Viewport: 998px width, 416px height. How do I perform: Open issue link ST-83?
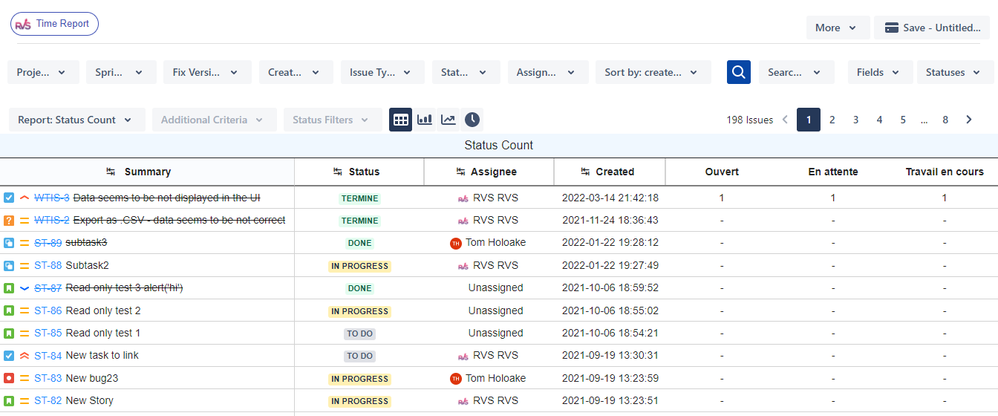point(48,378)
